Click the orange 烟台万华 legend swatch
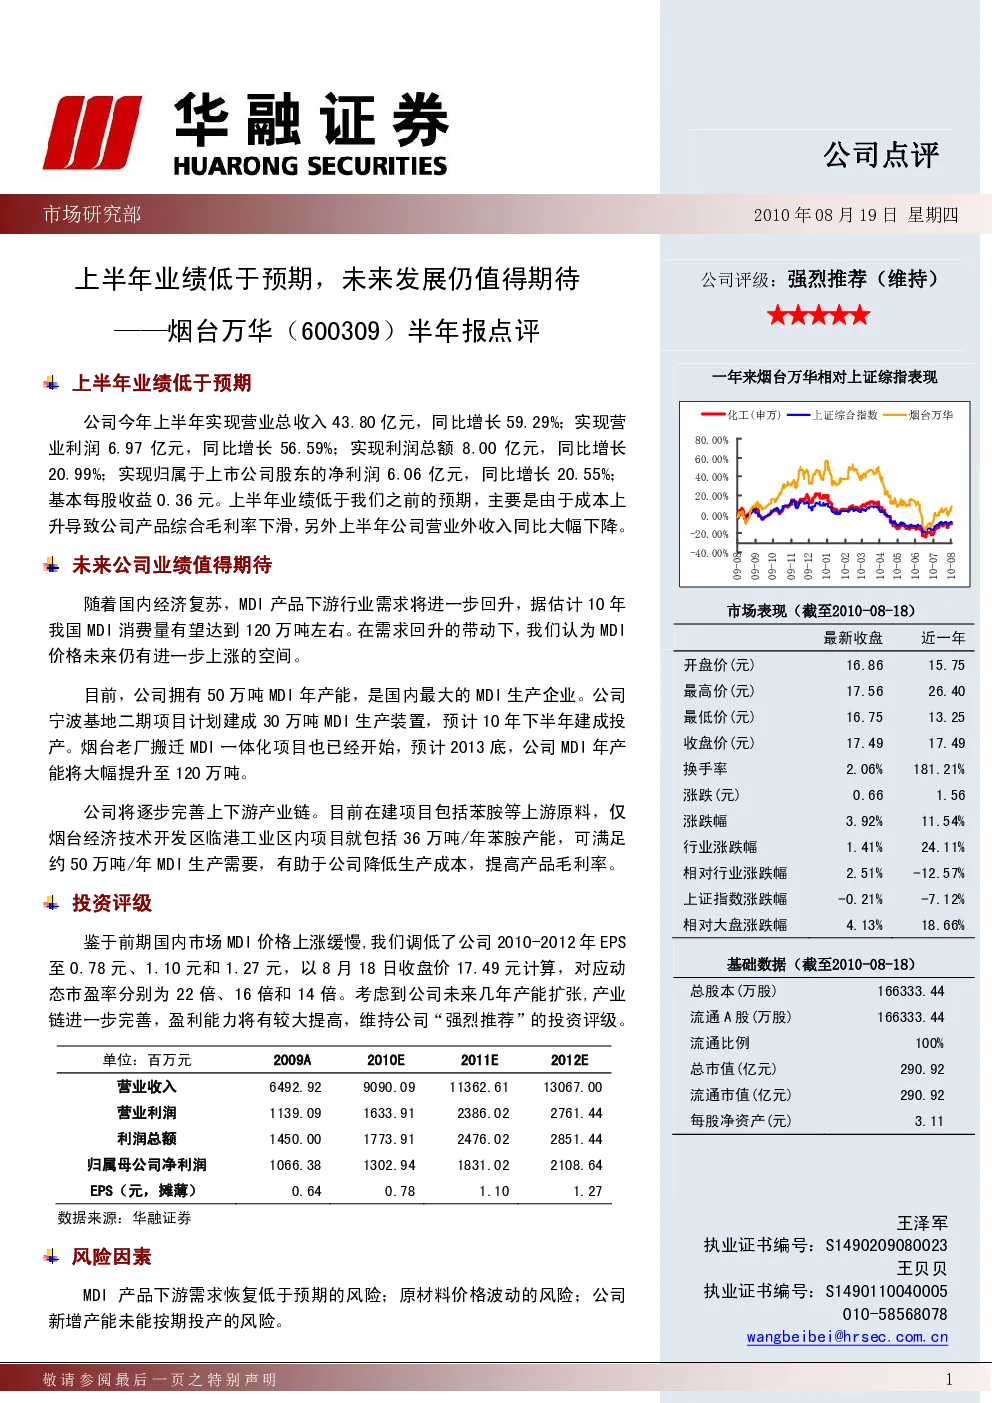 click(x=894, y=415)
